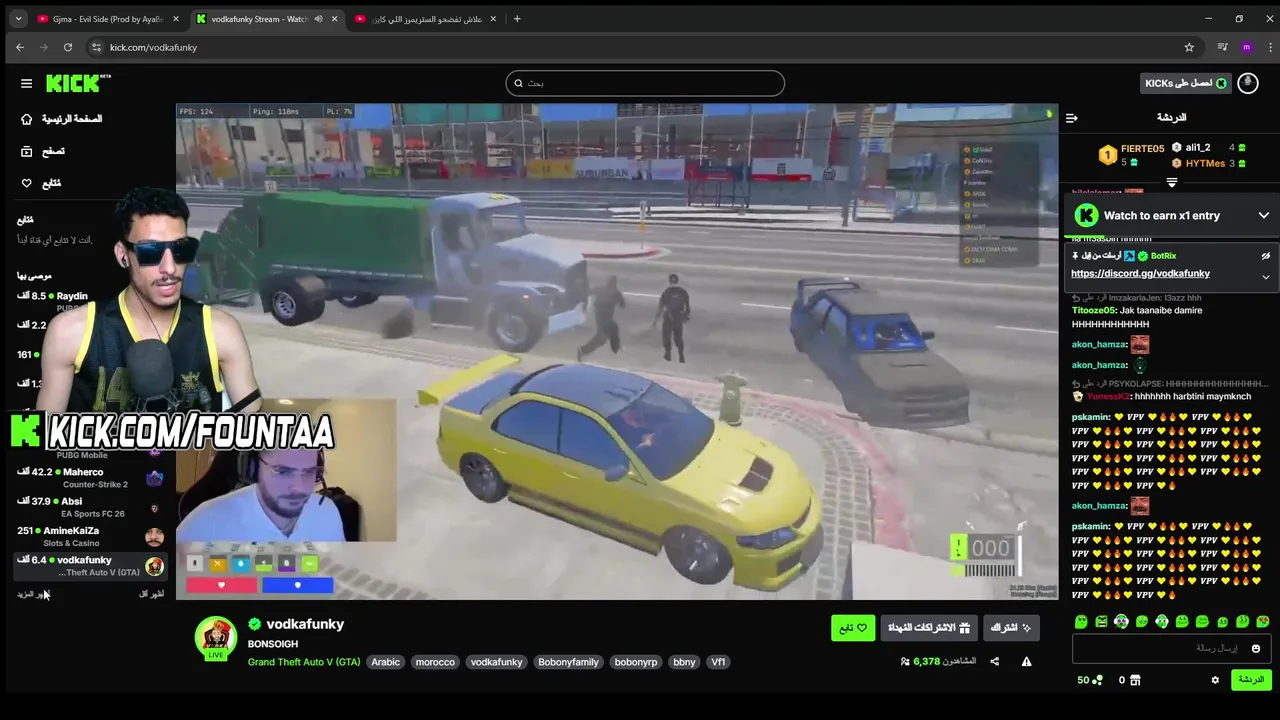Open the channel points balance showing 50
This screenshot has width=1280, height=720.
(1090, 680)
